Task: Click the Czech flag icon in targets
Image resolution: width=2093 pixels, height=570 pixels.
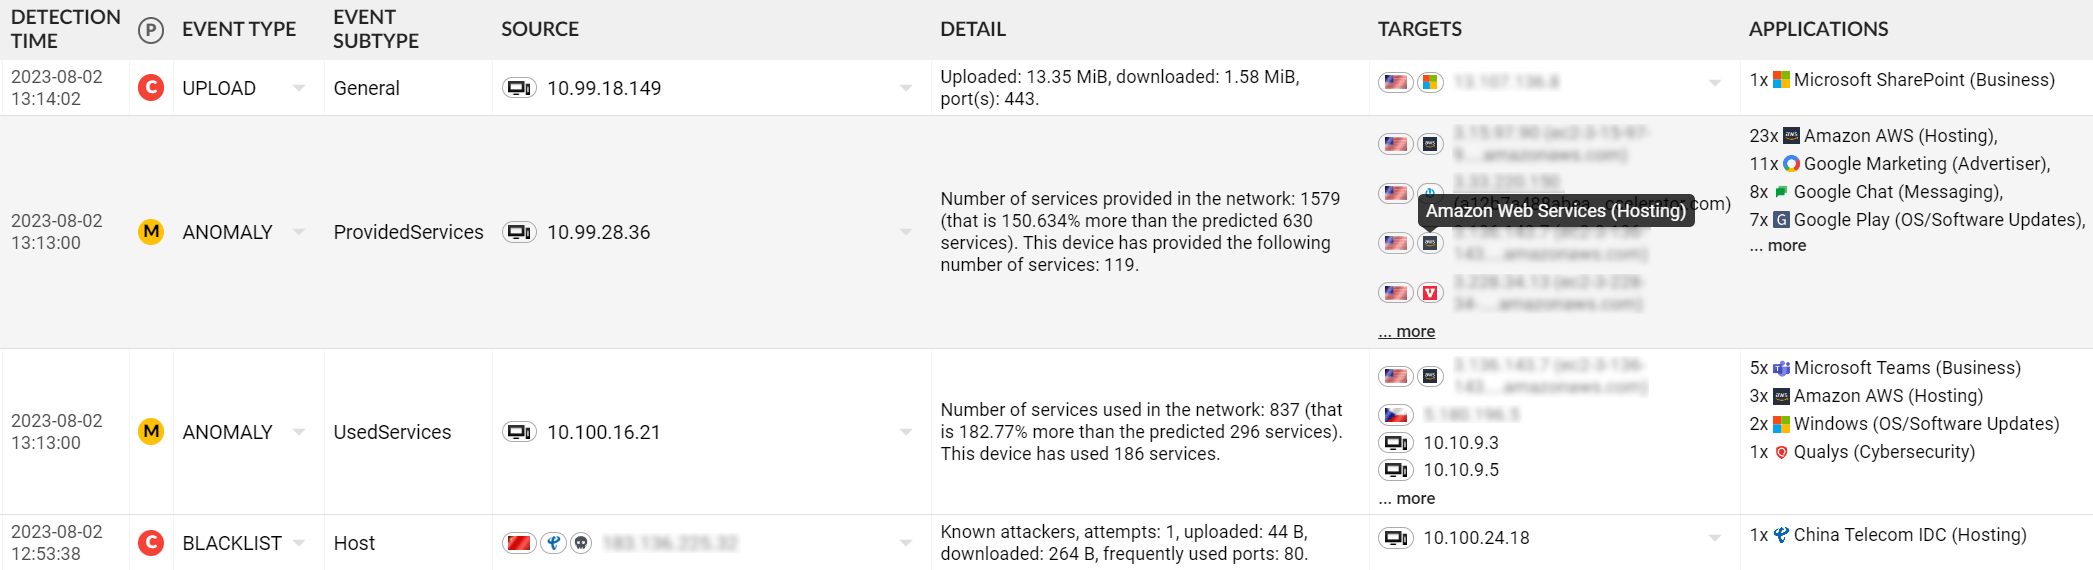Action: click(x=1395, y=414)
